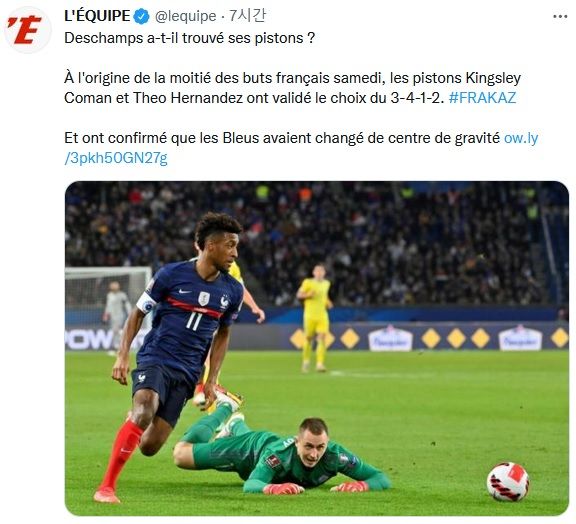Click the football in the photo
Viewport: 576px width, 524px height.
pos(508,481)
